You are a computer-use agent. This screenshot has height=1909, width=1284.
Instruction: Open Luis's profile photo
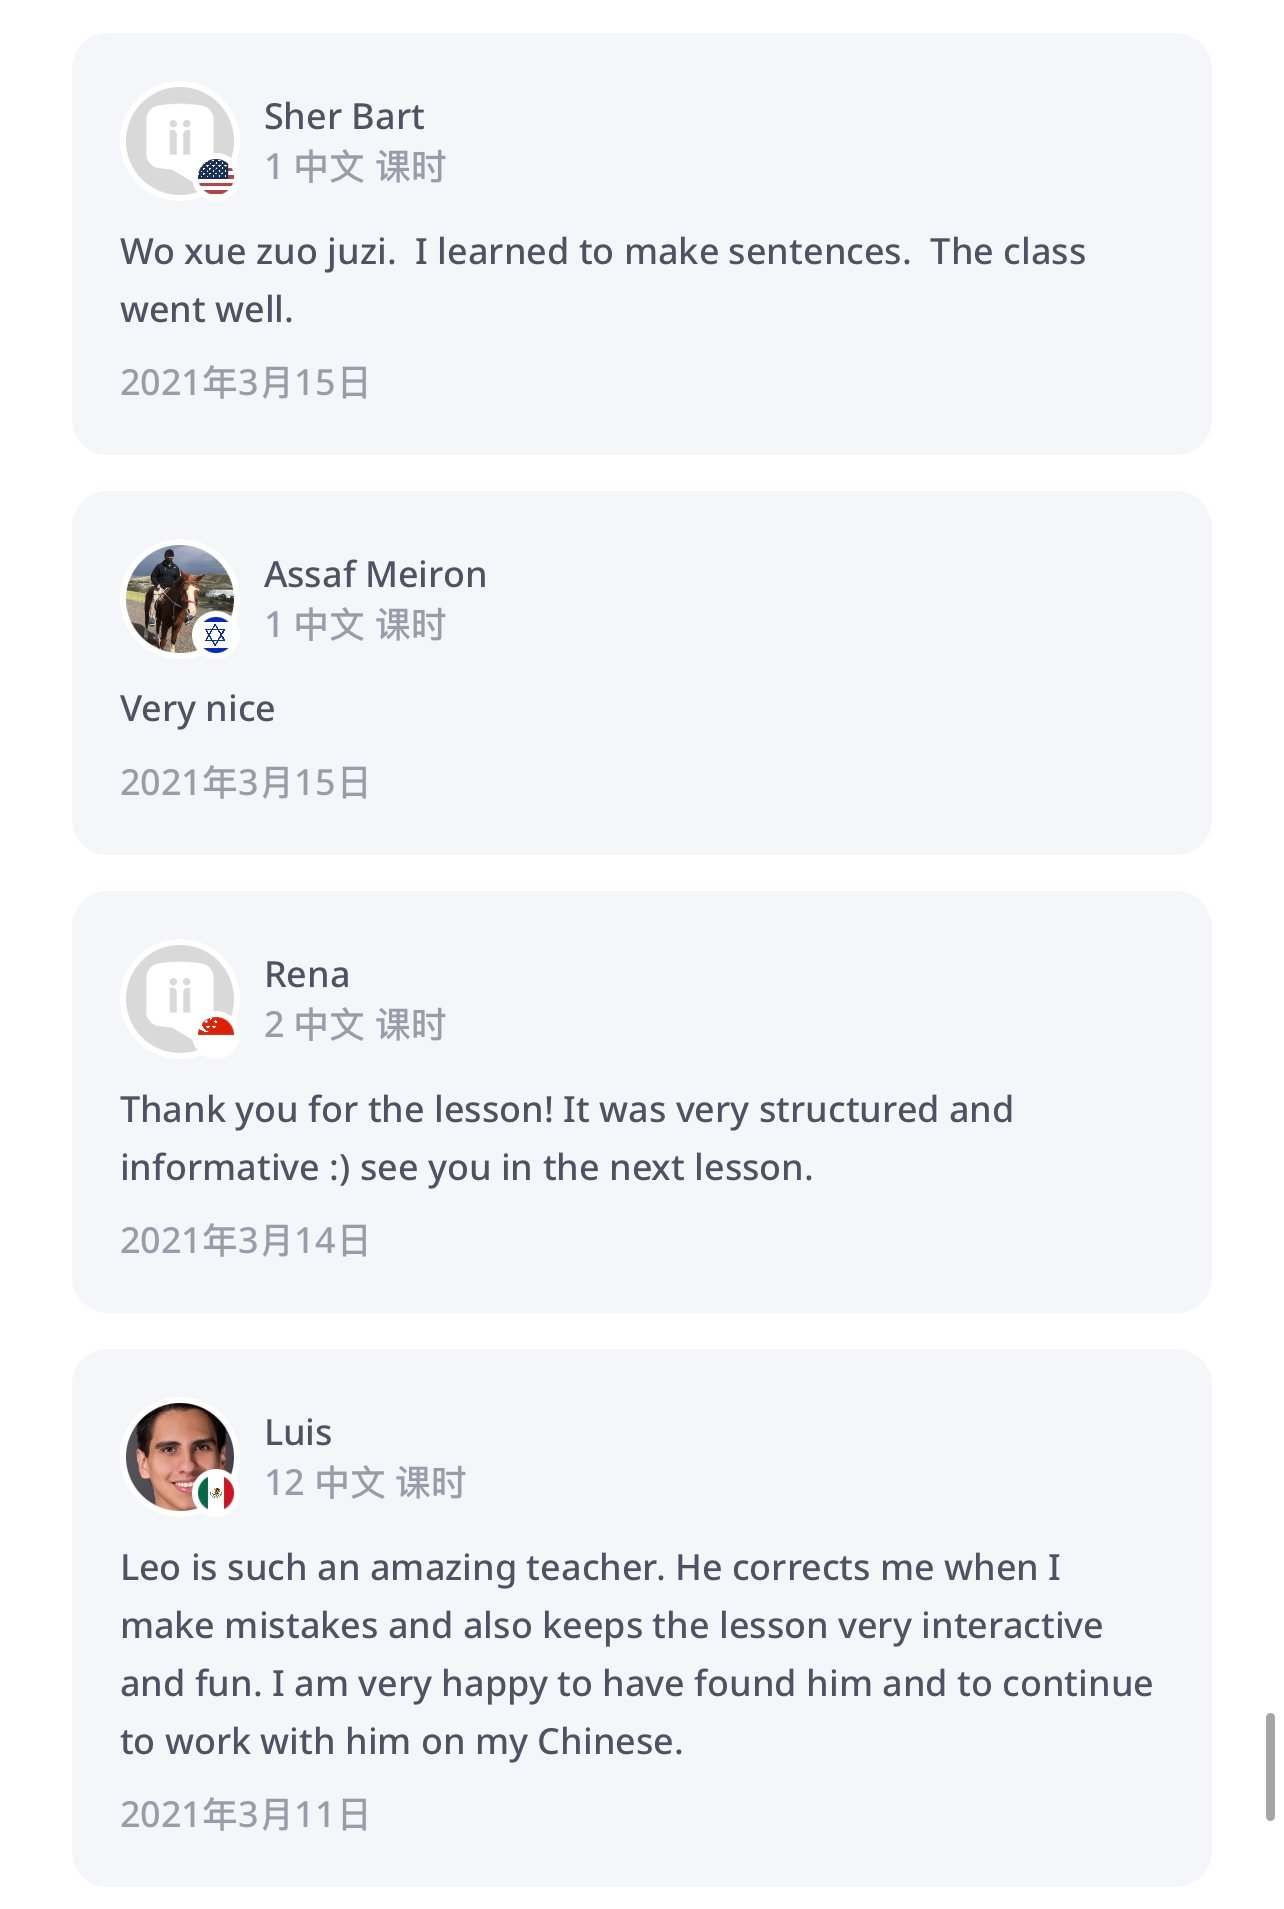[176, 1453]
